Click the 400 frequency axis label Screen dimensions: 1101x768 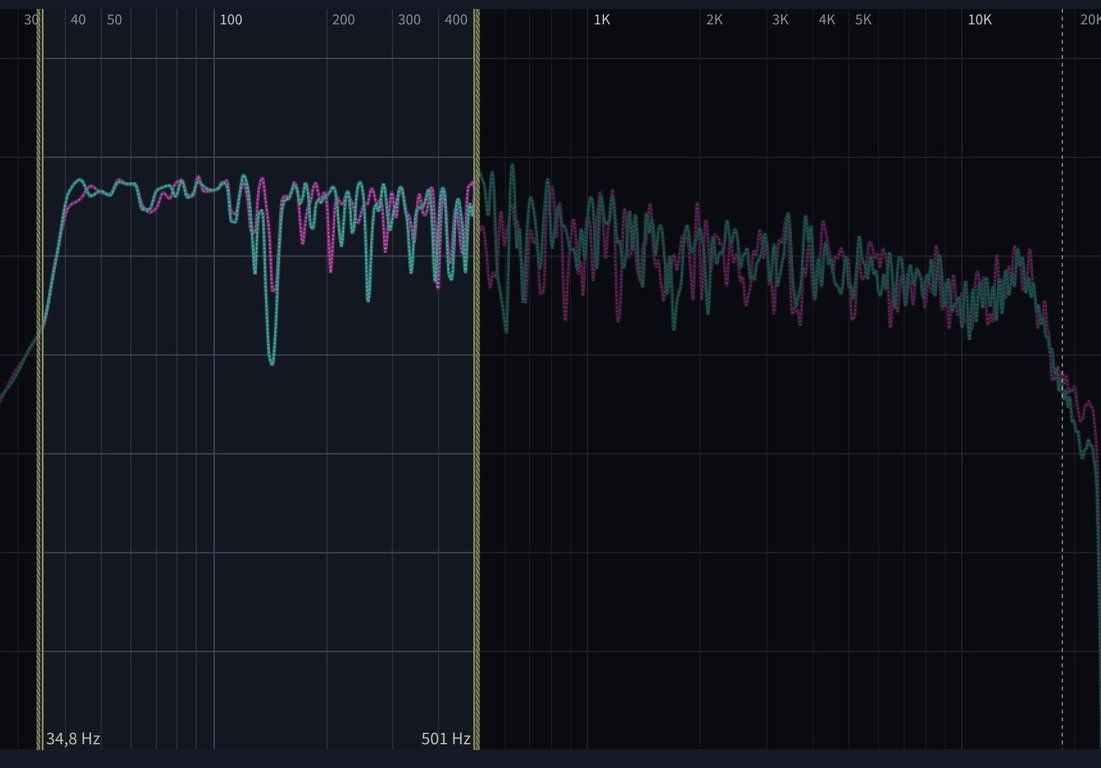click(x=456, y=20)
